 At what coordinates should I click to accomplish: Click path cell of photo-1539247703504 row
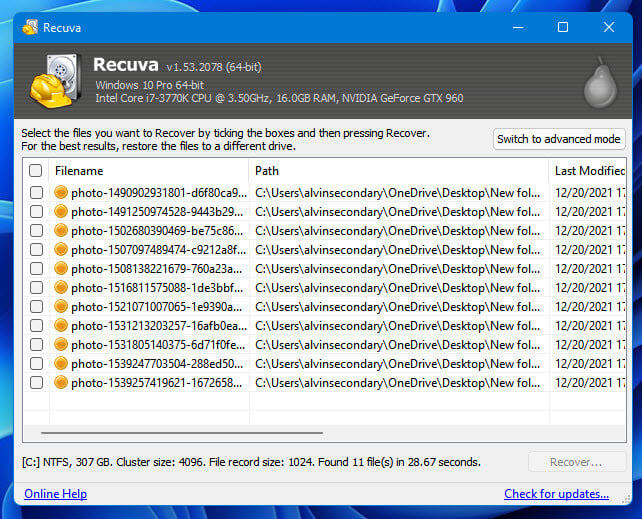pyautogui.click(x=398, y=364)
